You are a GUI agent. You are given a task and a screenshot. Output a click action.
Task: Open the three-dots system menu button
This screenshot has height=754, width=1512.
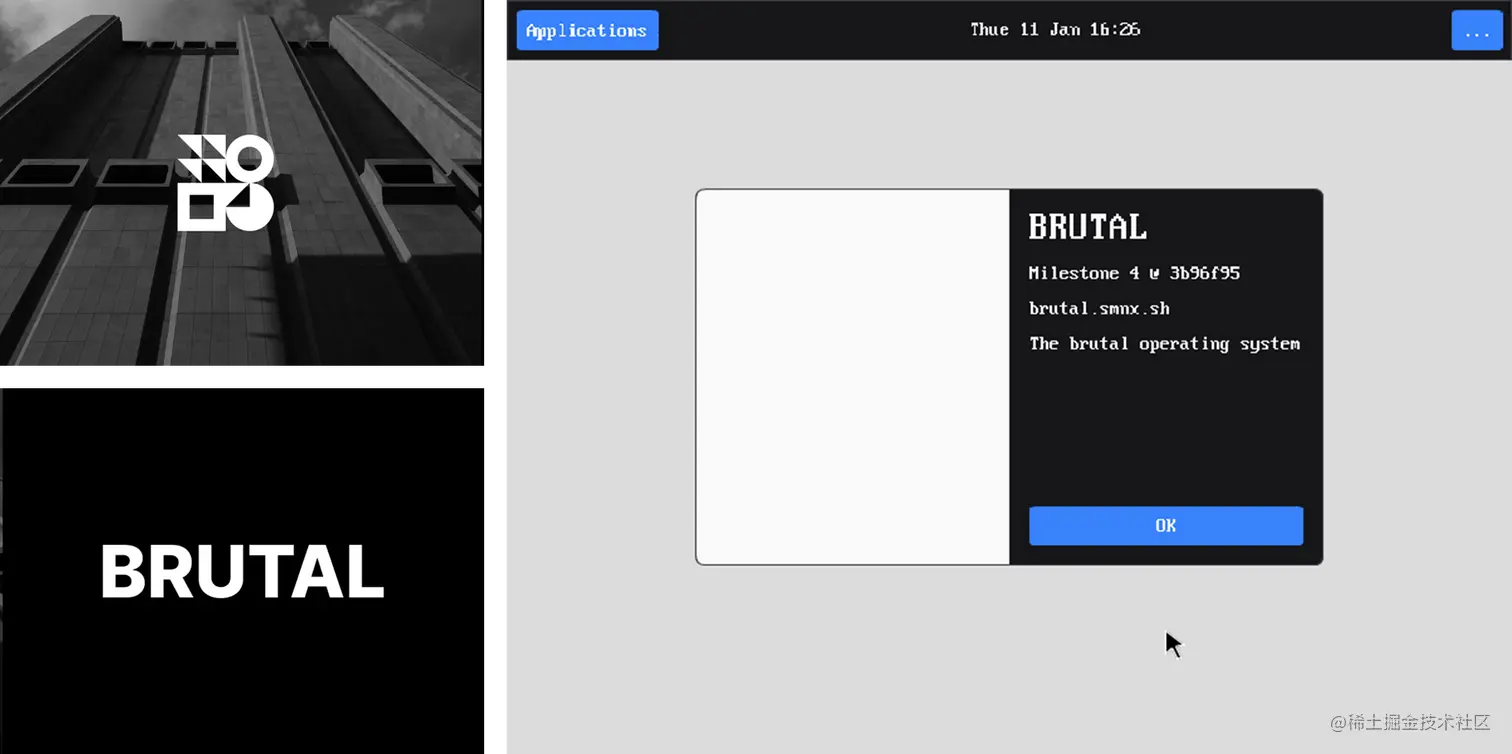(1477, 30)
